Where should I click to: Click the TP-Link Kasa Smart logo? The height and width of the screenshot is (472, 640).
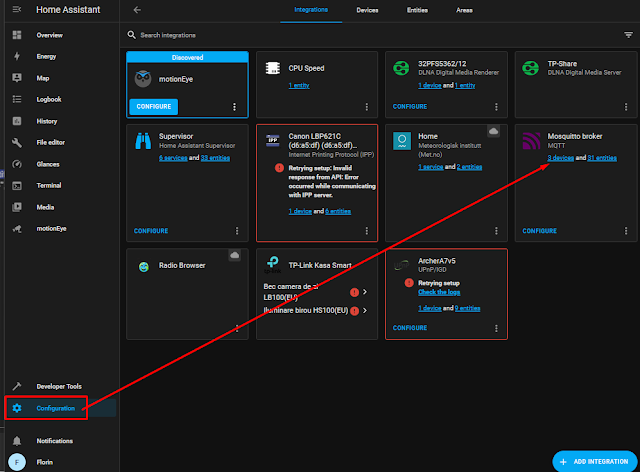[x=273, y=264]
